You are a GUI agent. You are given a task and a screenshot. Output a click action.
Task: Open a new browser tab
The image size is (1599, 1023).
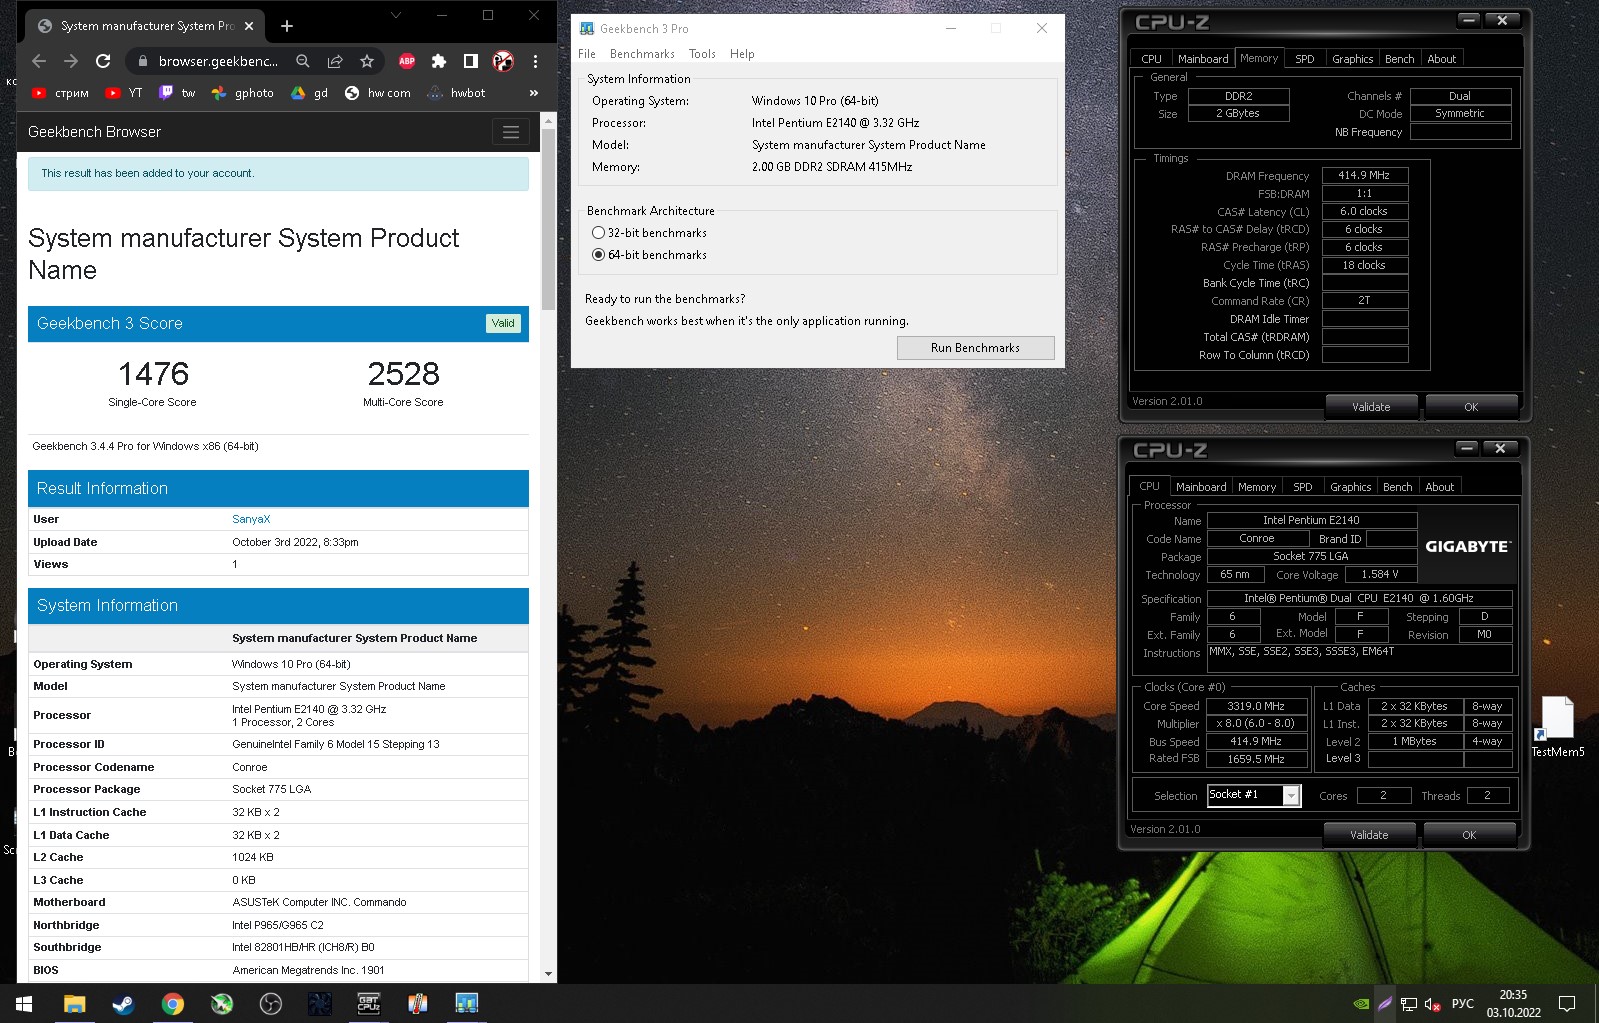[287, 26]
